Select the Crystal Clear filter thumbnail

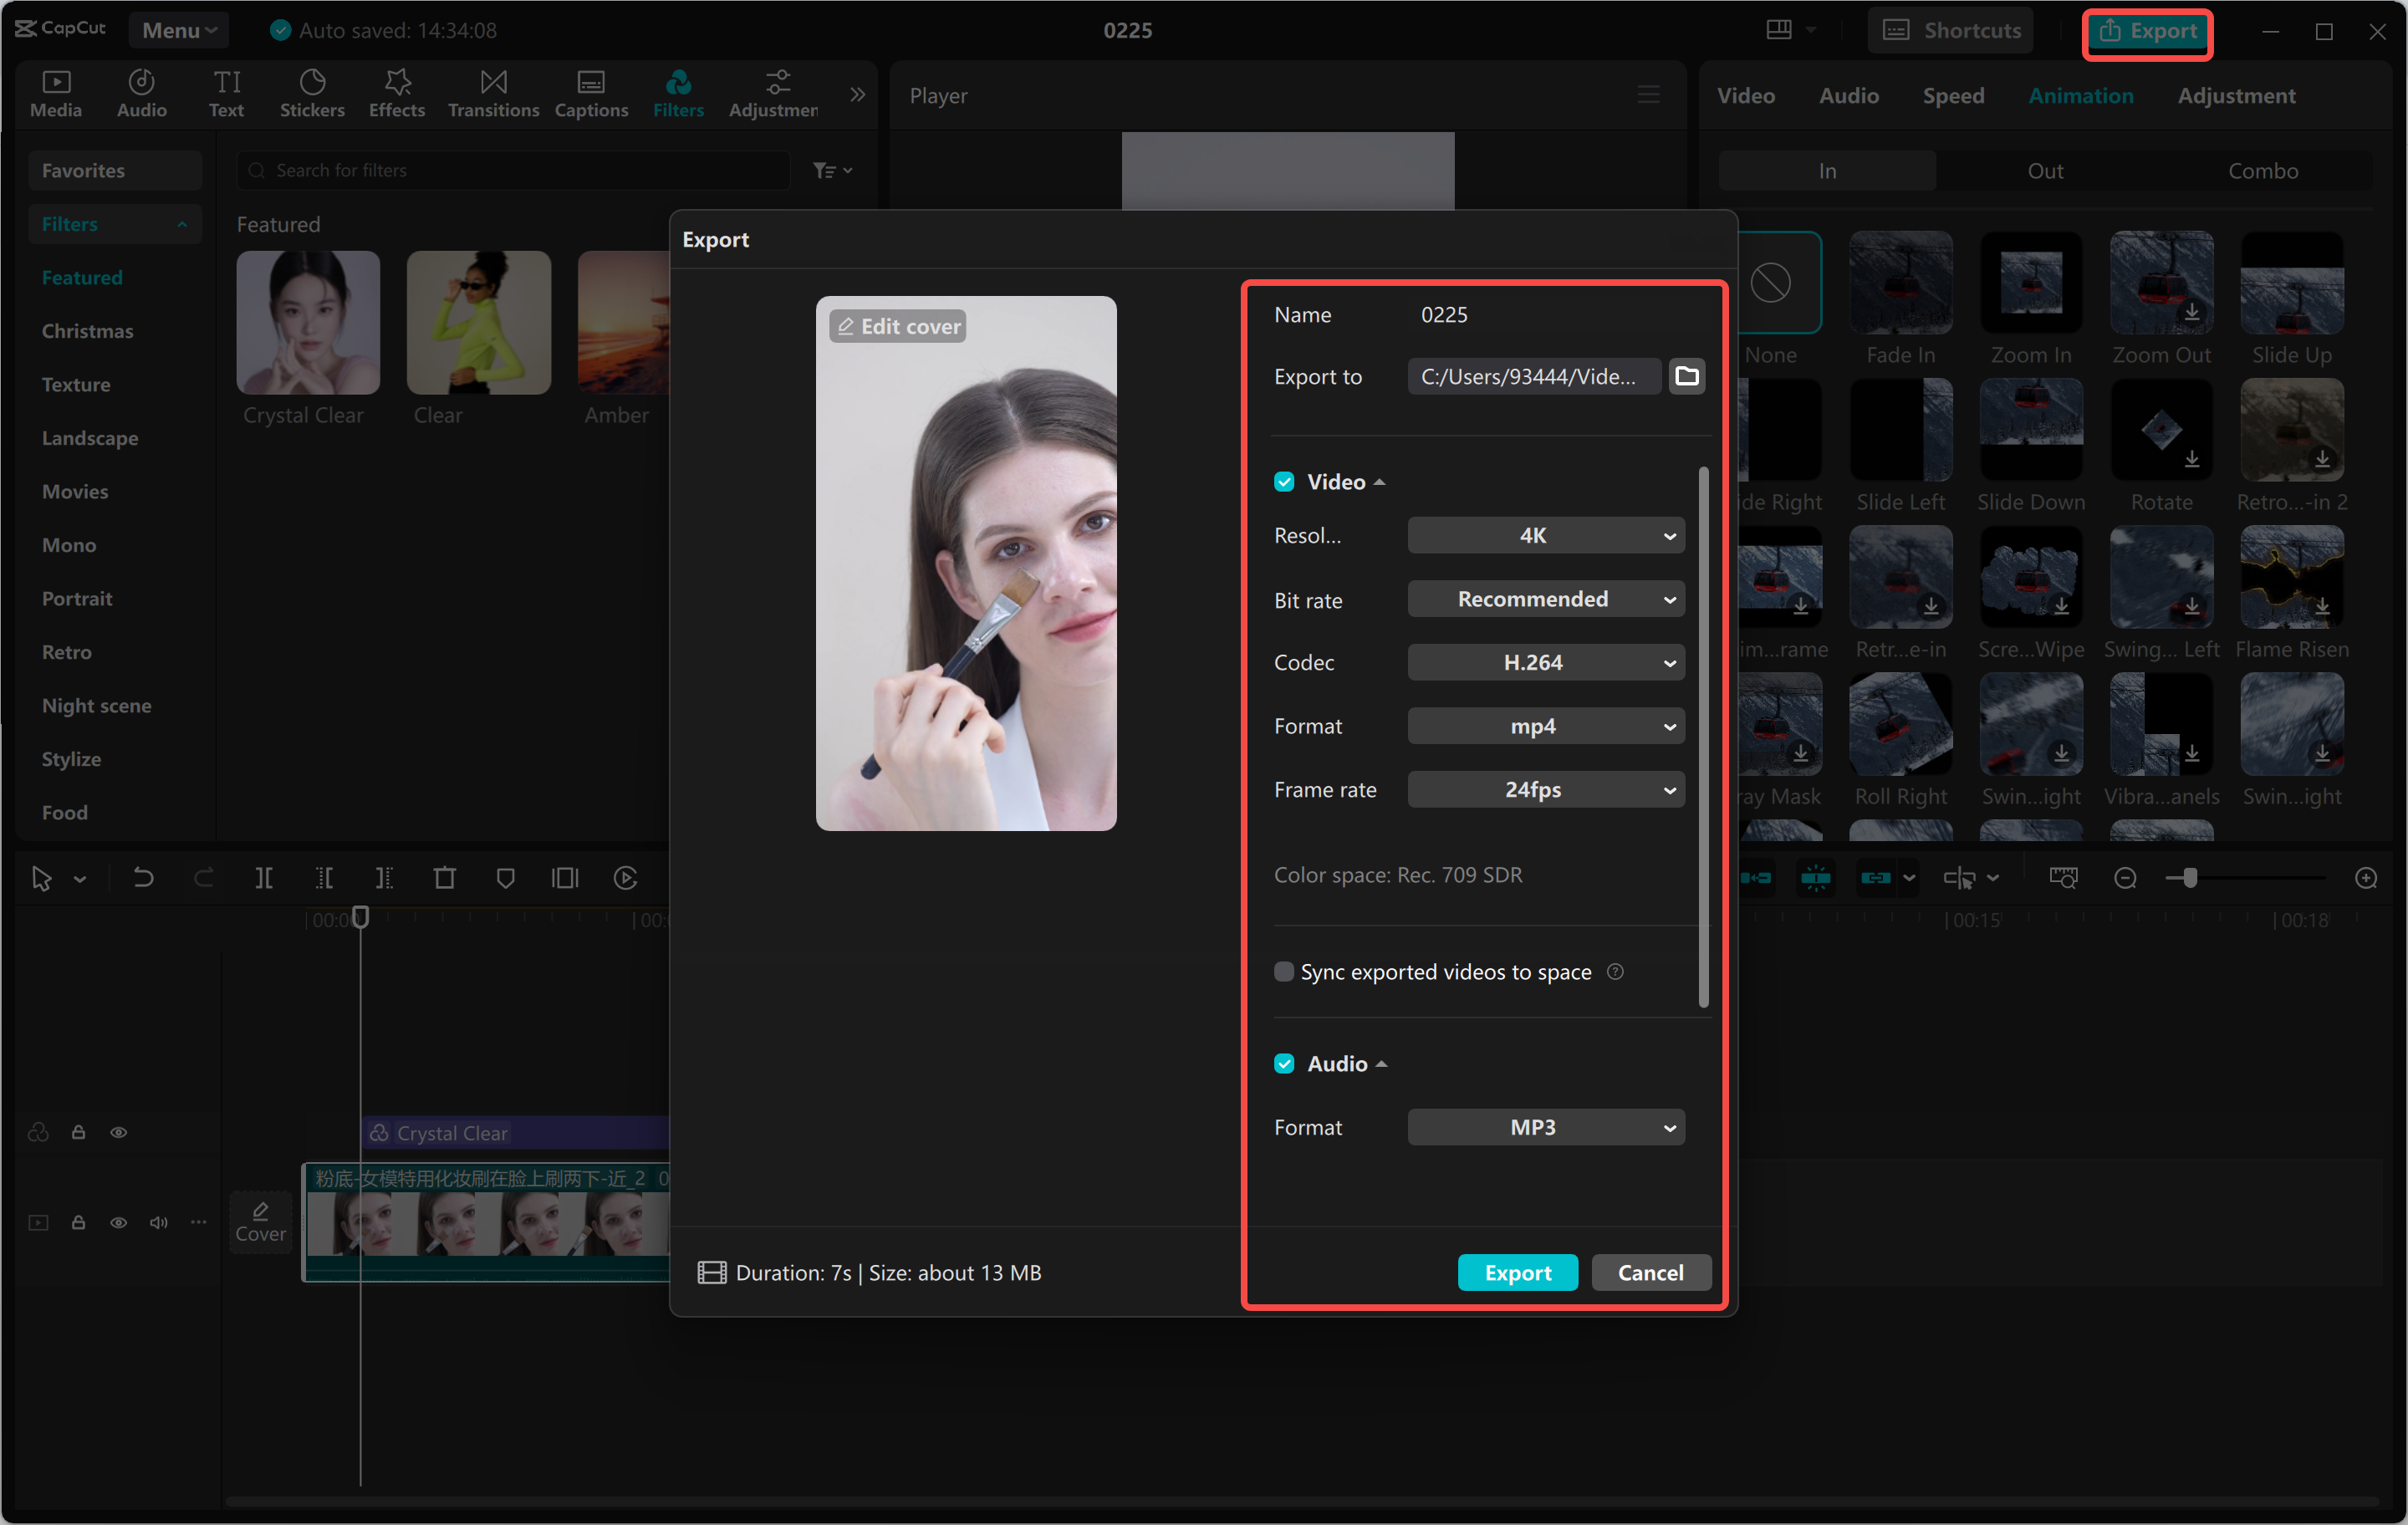[x=307, y=322]
